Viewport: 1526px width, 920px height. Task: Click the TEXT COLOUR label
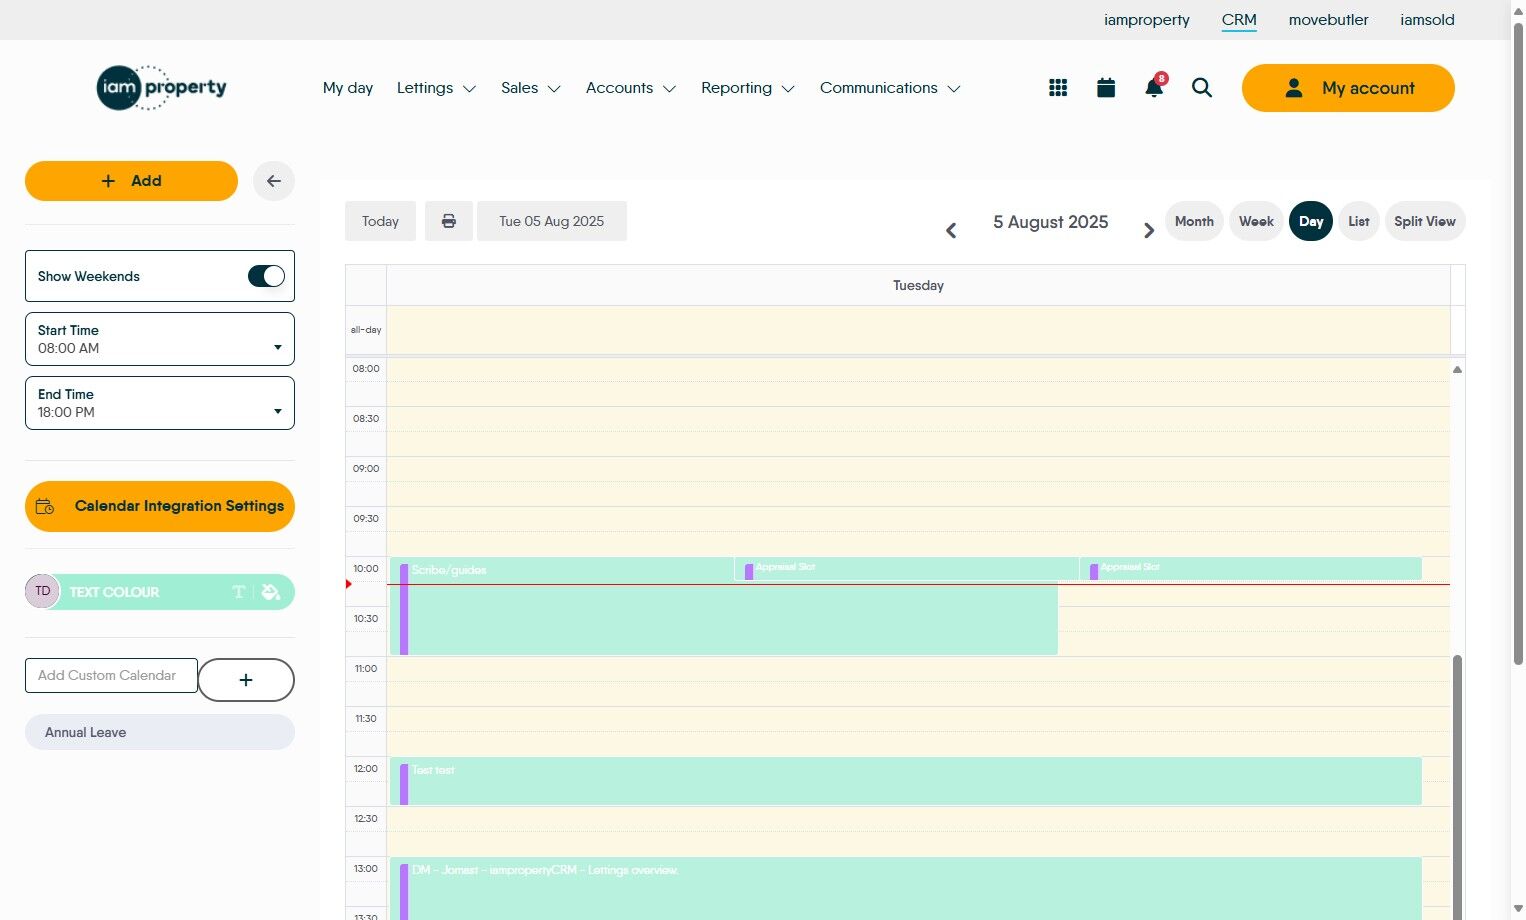[x=114, y=592]
